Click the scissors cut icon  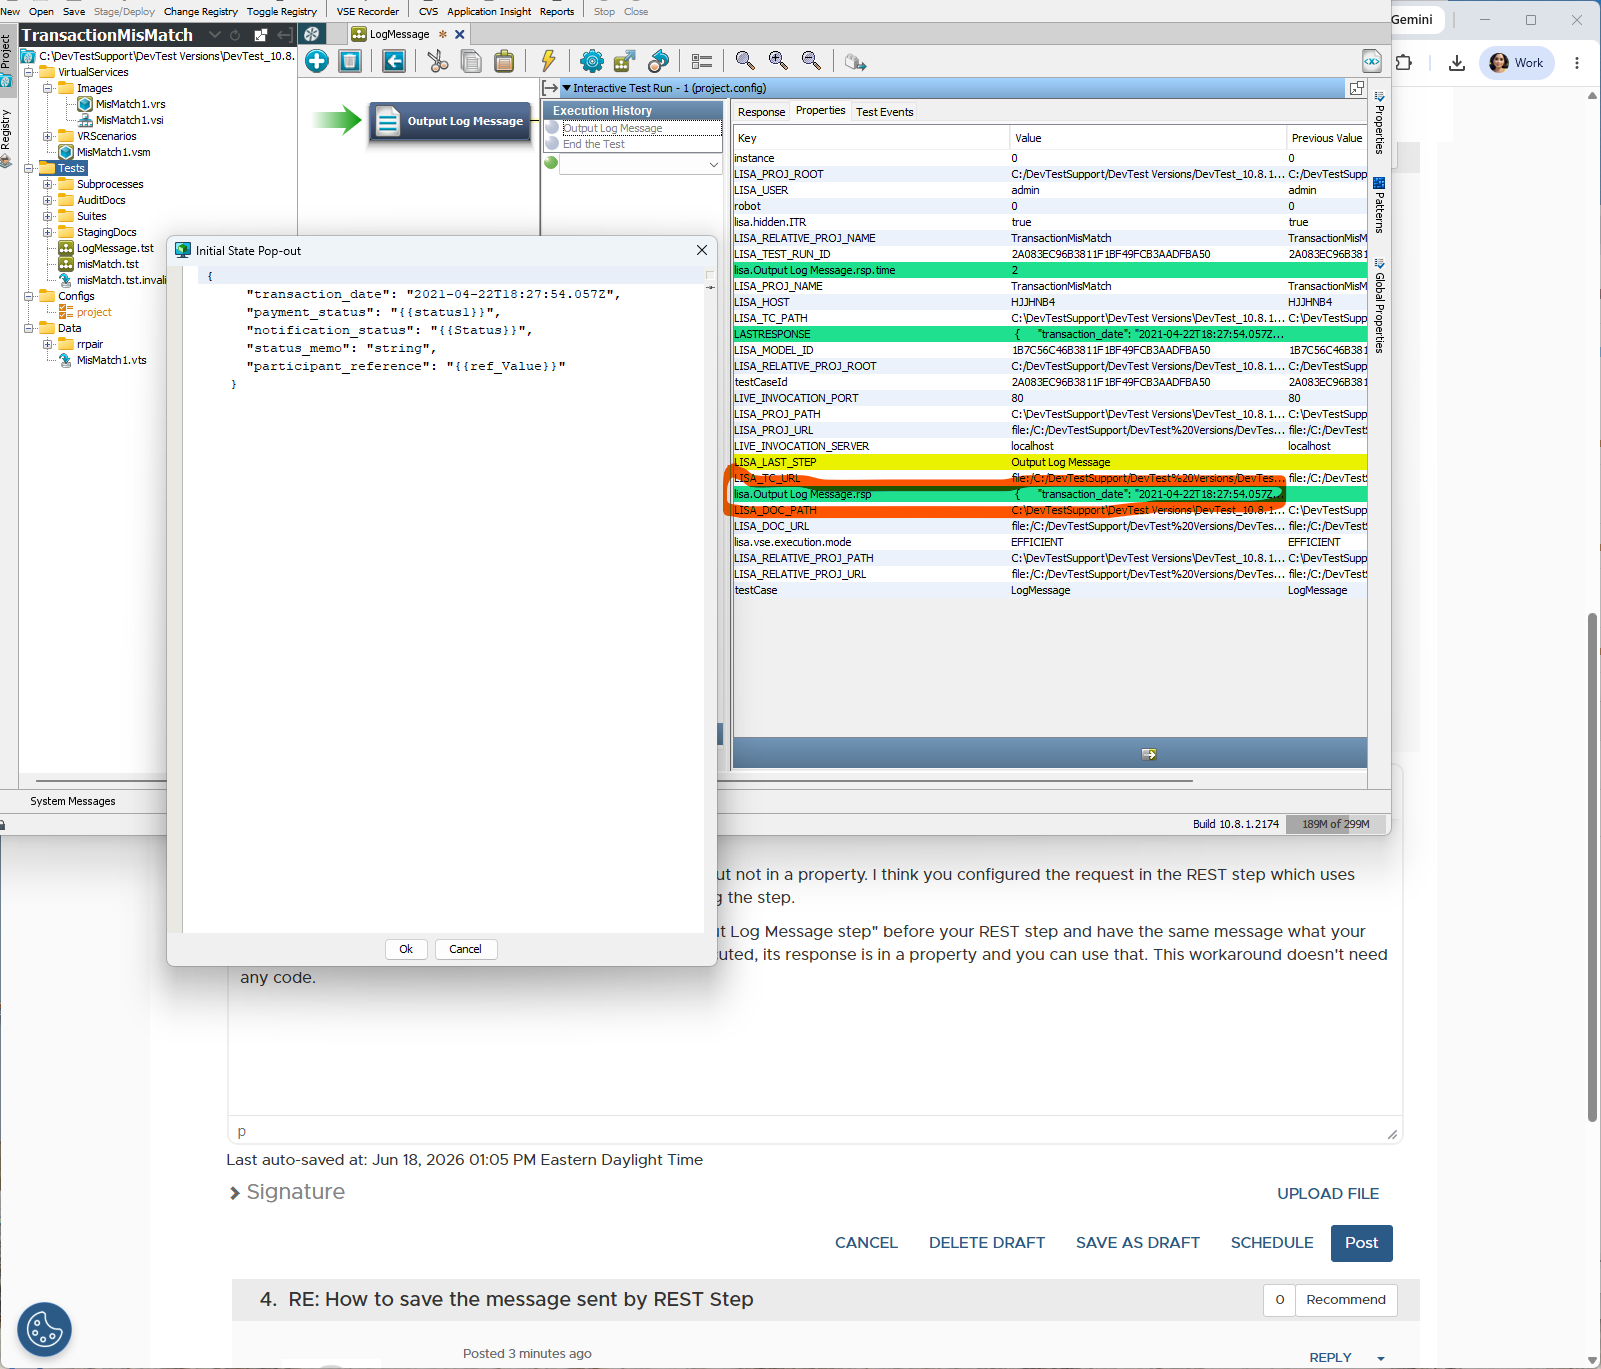pos(438,61)
